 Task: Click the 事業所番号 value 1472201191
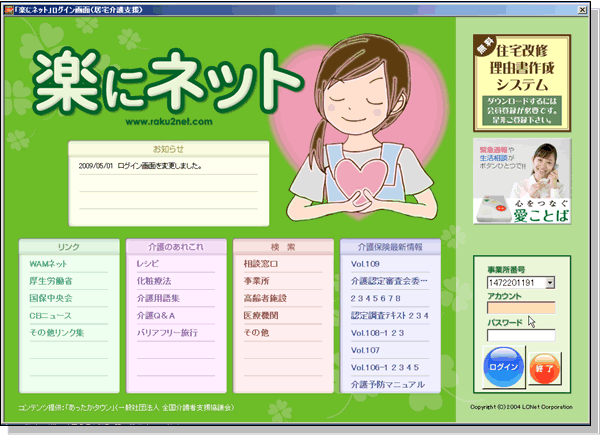point(511,283)
